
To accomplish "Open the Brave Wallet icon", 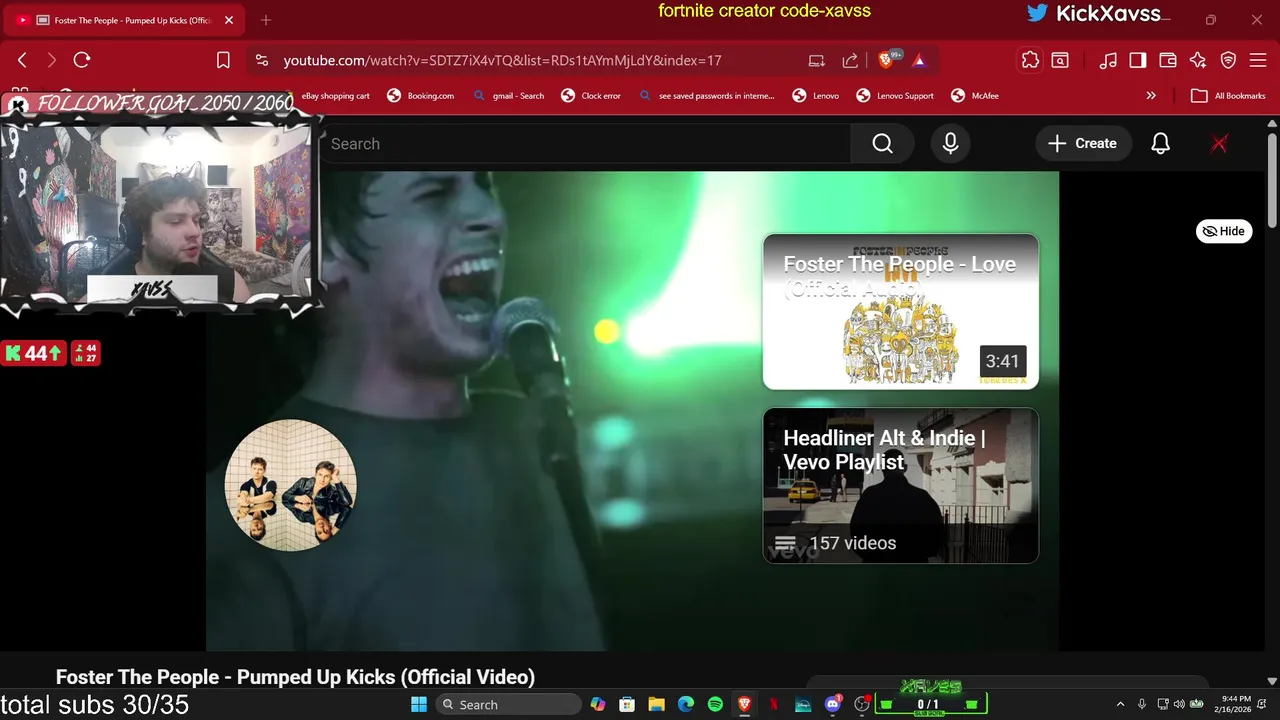I will (x=1167, y=60).
